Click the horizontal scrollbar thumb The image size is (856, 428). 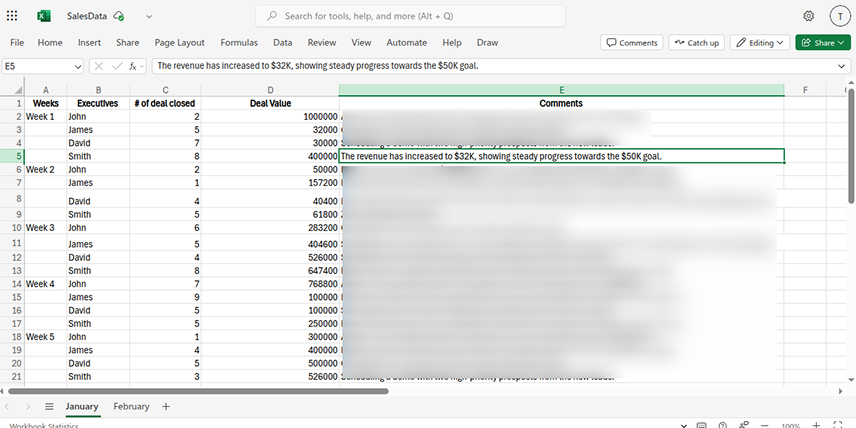[x=198, y=391]
